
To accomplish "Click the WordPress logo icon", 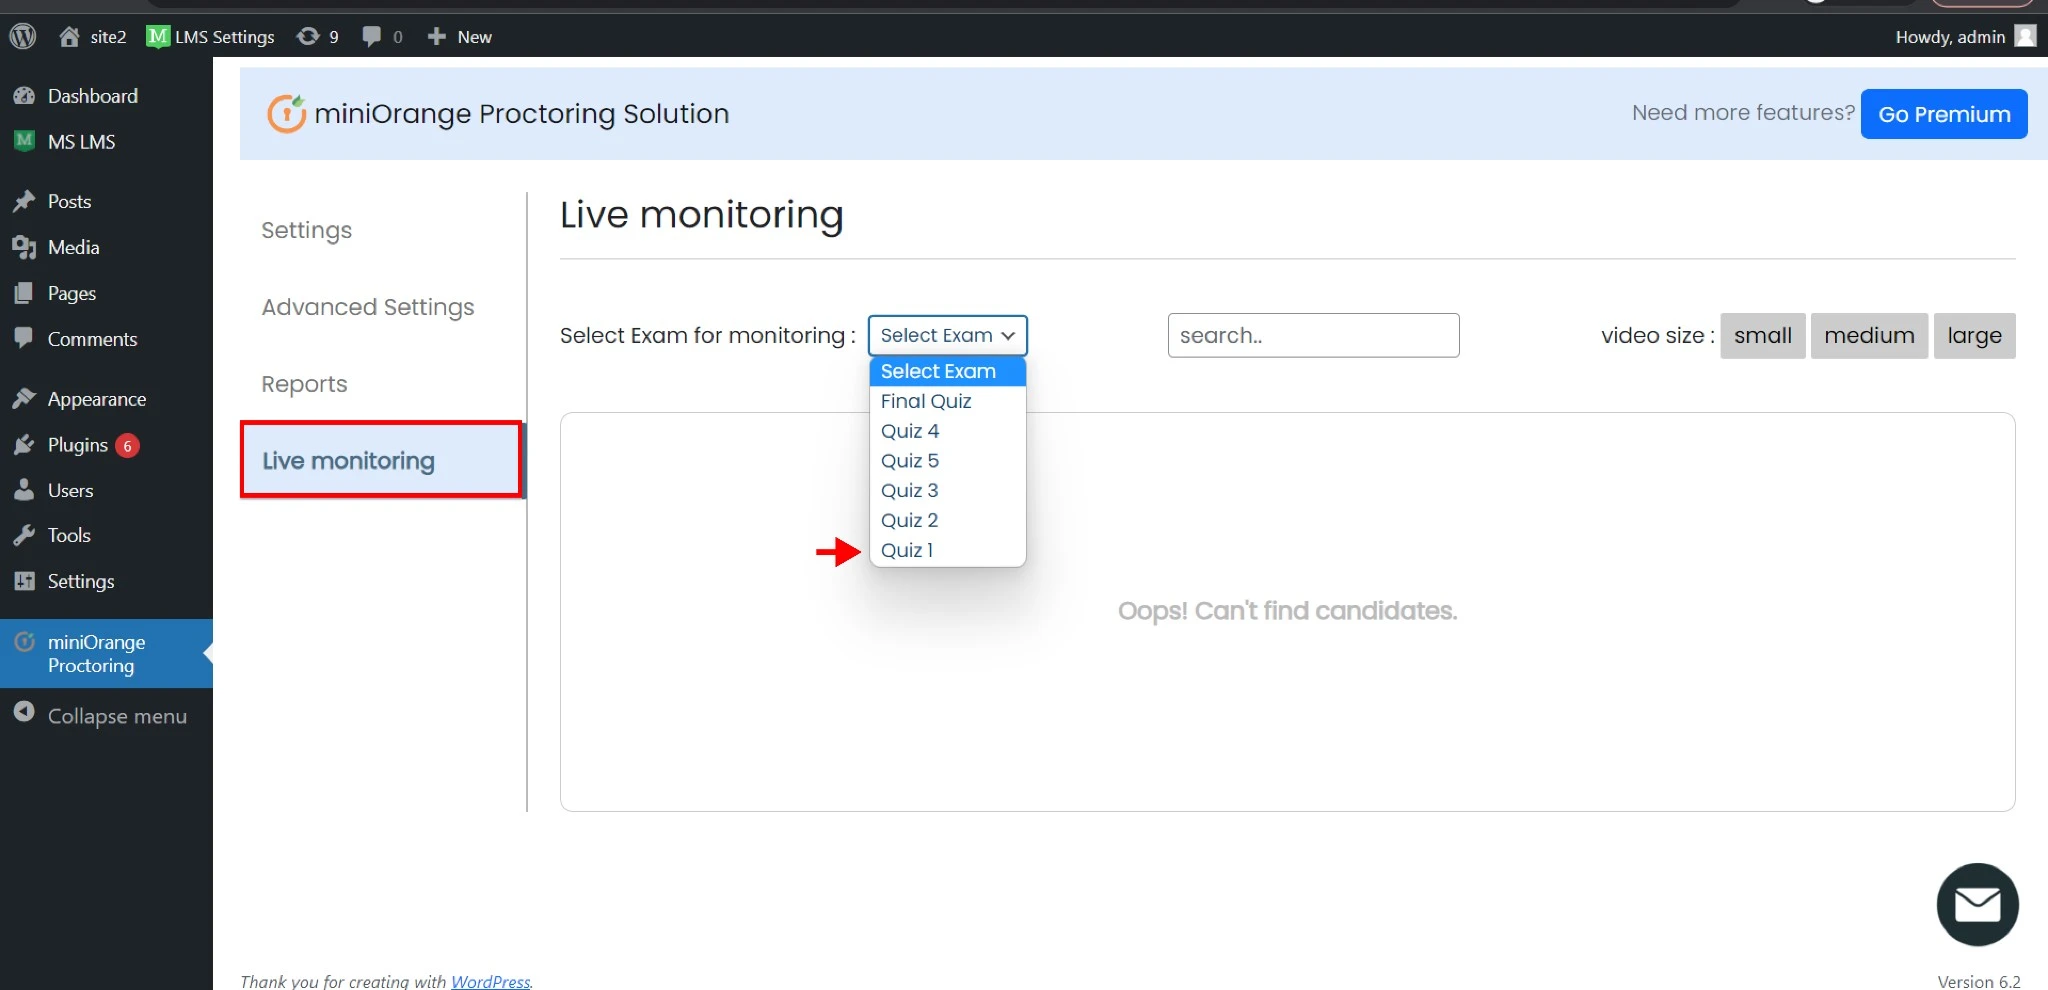I will [23, 37].
